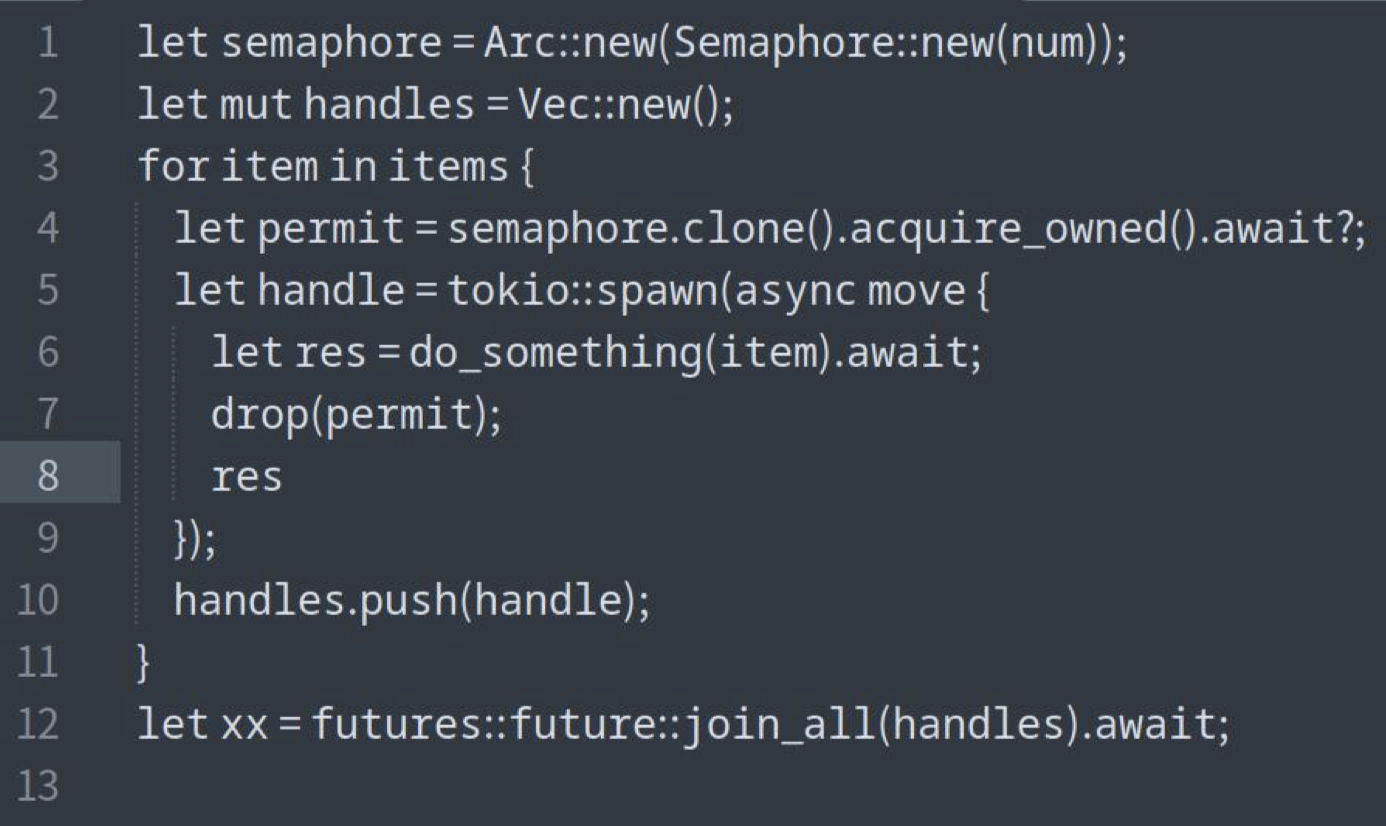Click handles.push(handle) on line 10
The height and width of the screenshot is (826, 1386).
(406, 601)
